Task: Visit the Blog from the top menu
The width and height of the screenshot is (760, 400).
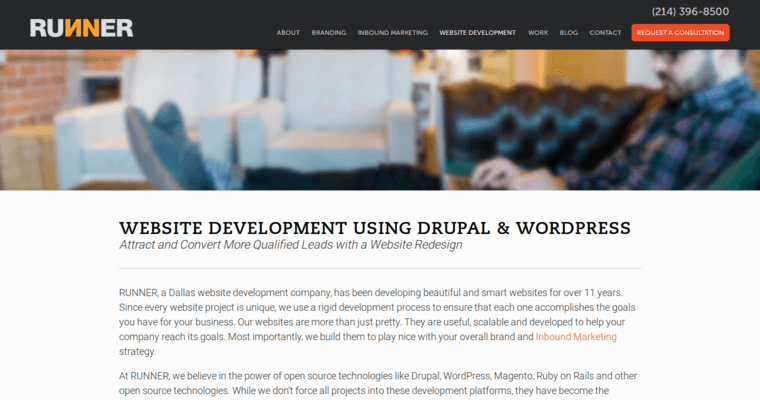Action: click(568, 33)
